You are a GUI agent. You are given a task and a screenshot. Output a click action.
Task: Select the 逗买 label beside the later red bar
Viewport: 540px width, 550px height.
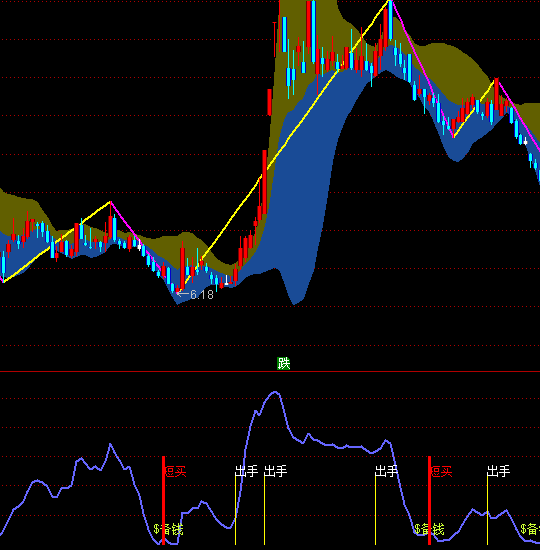coord(441,472)
